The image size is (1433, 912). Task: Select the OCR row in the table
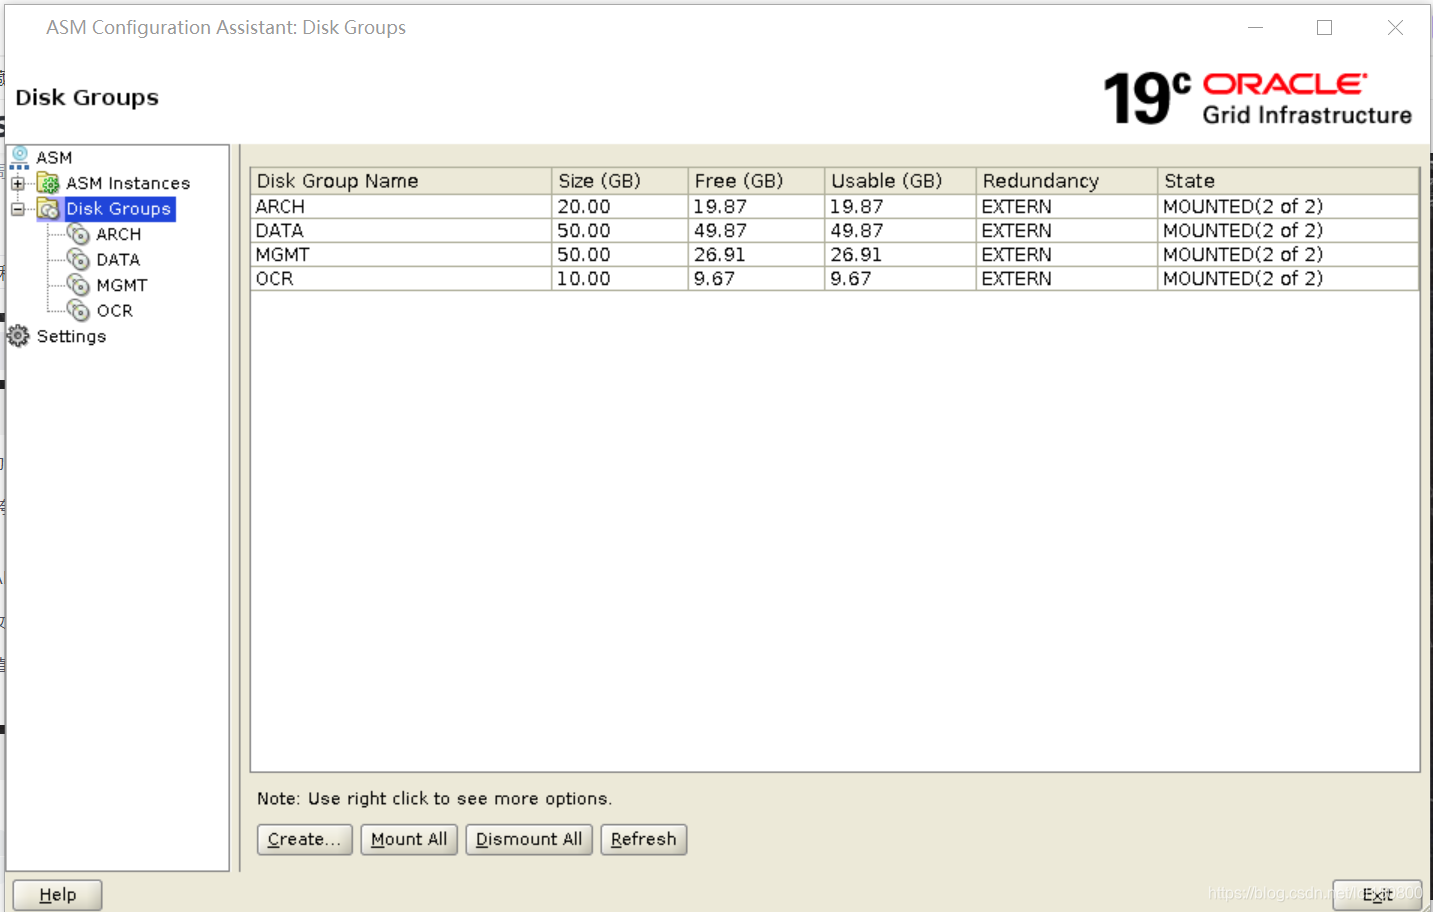834,278
